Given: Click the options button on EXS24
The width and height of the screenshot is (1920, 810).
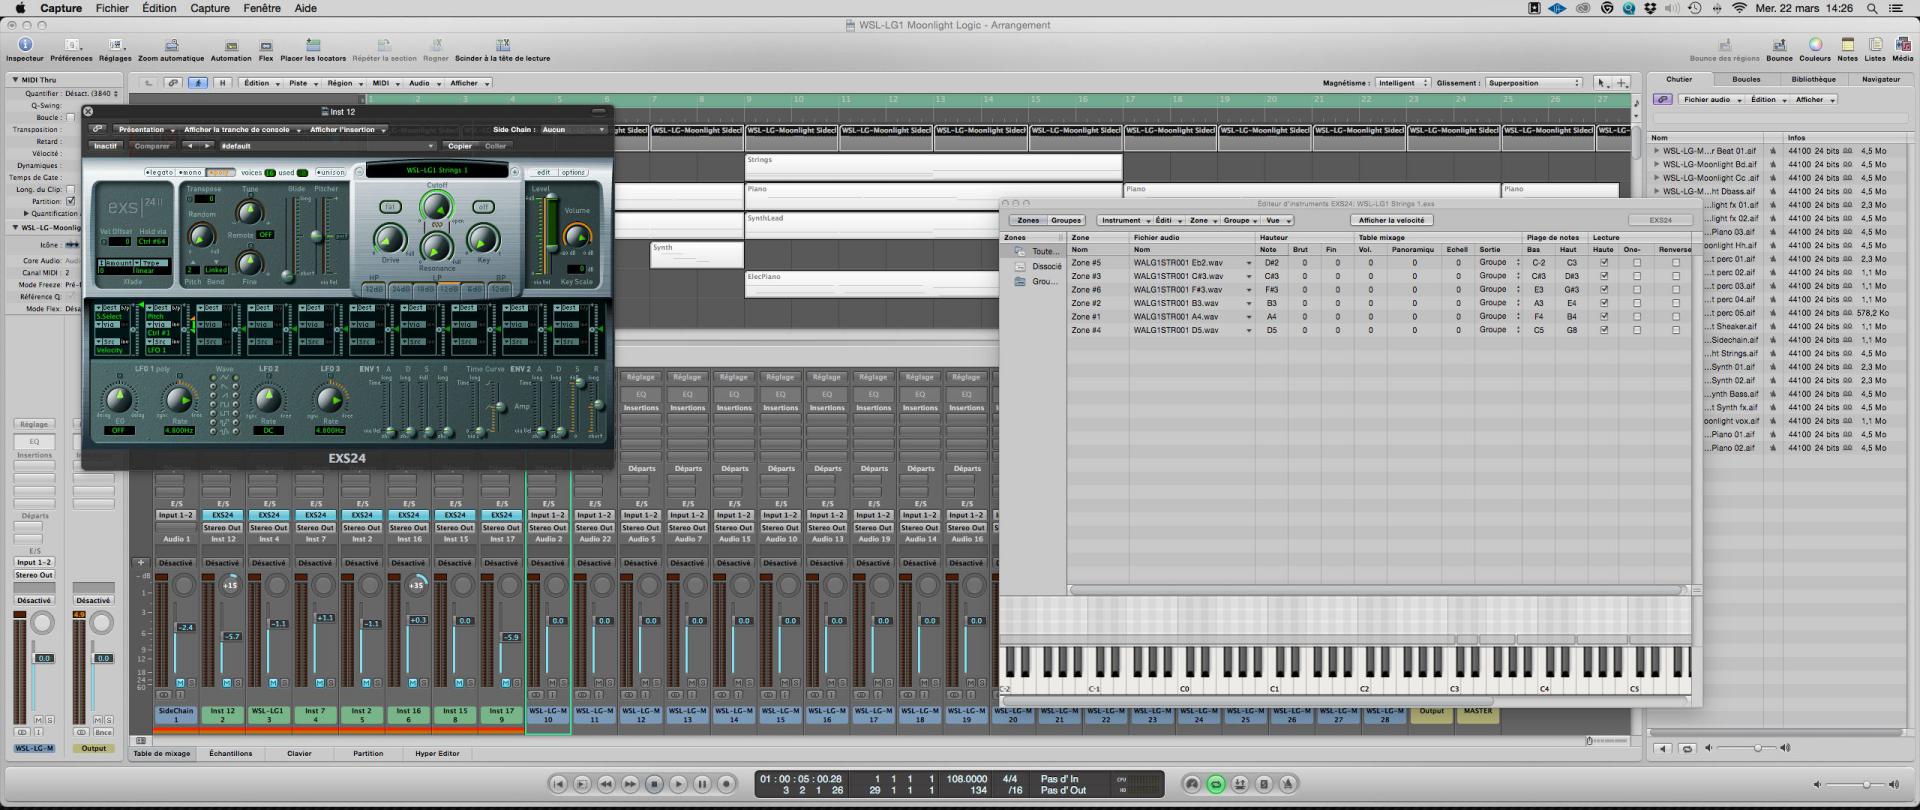Looking at the screenshot, I should coord(573,172).
